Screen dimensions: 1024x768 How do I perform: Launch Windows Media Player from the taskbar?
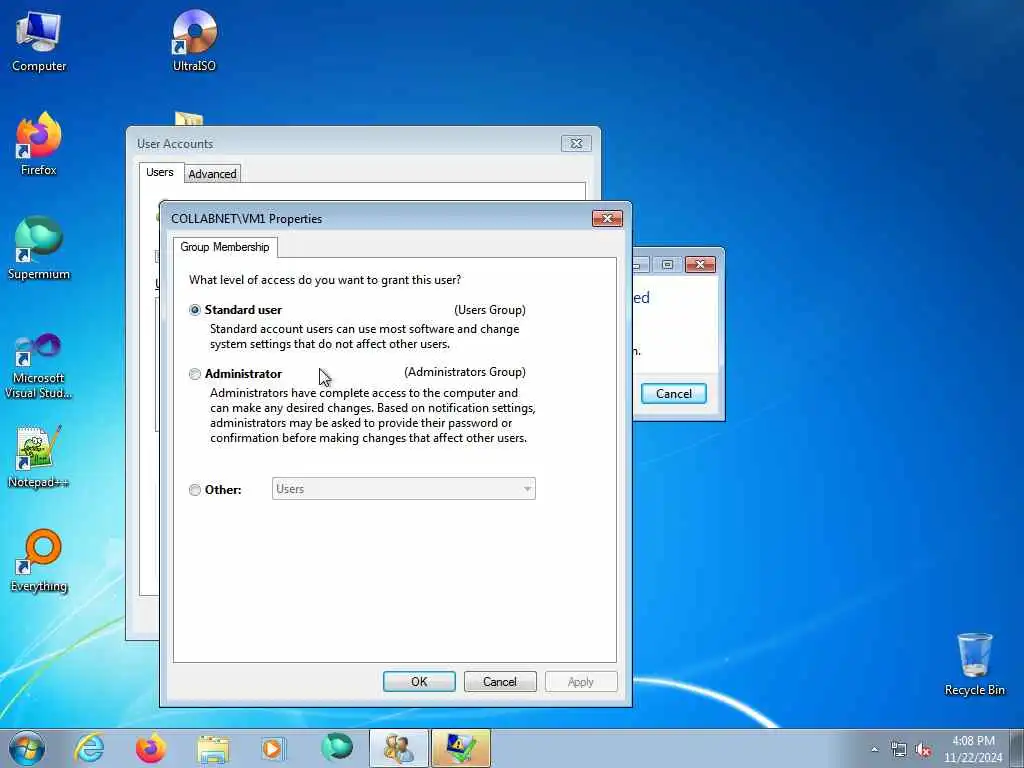click(273, 748)
